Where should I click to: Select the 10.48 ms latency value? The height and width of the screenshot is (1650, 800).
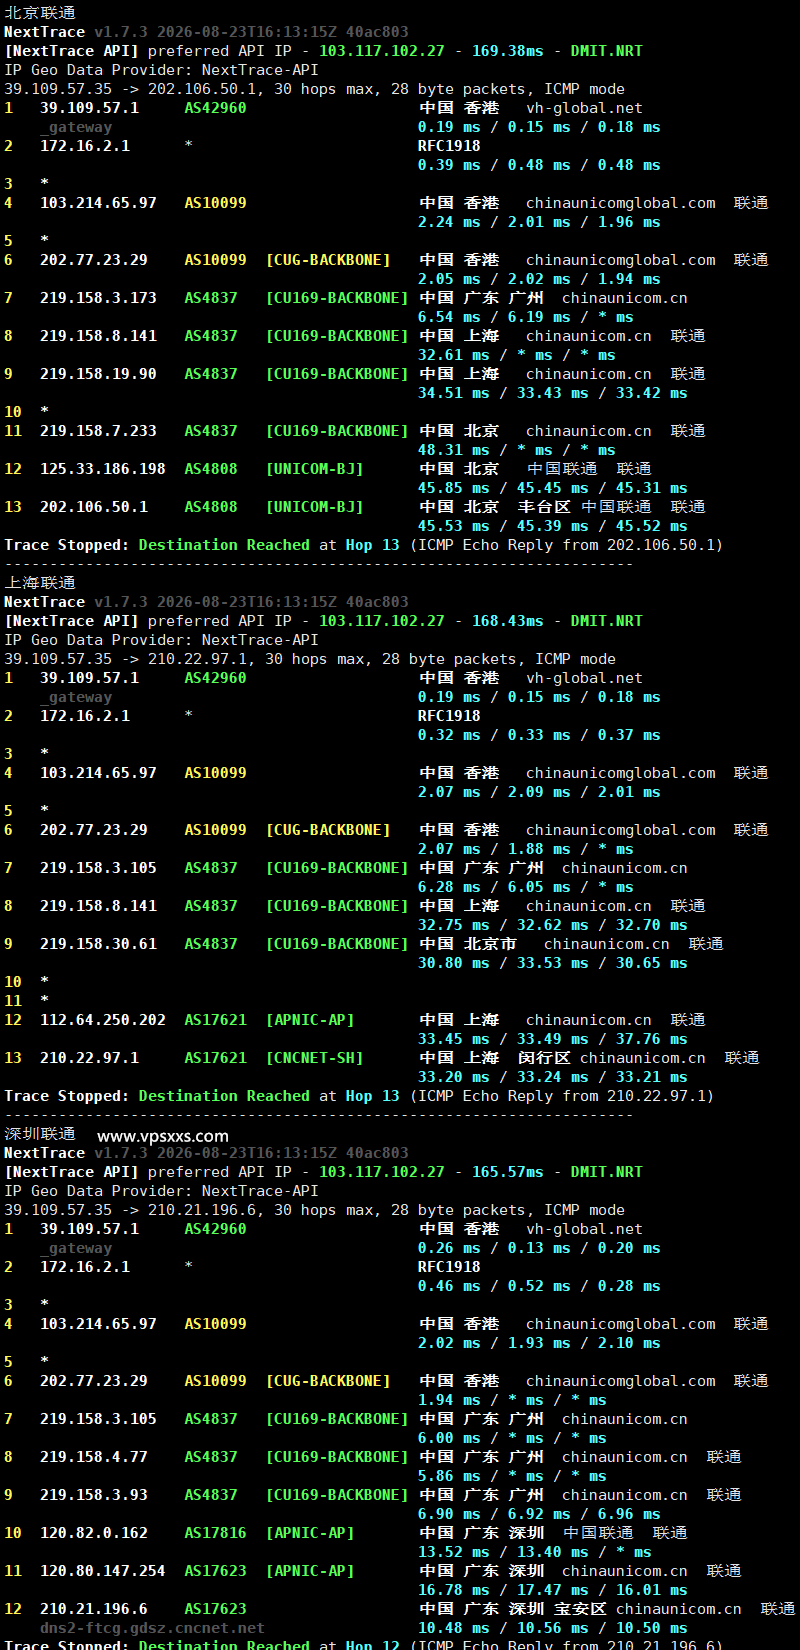pos(454,1628)
